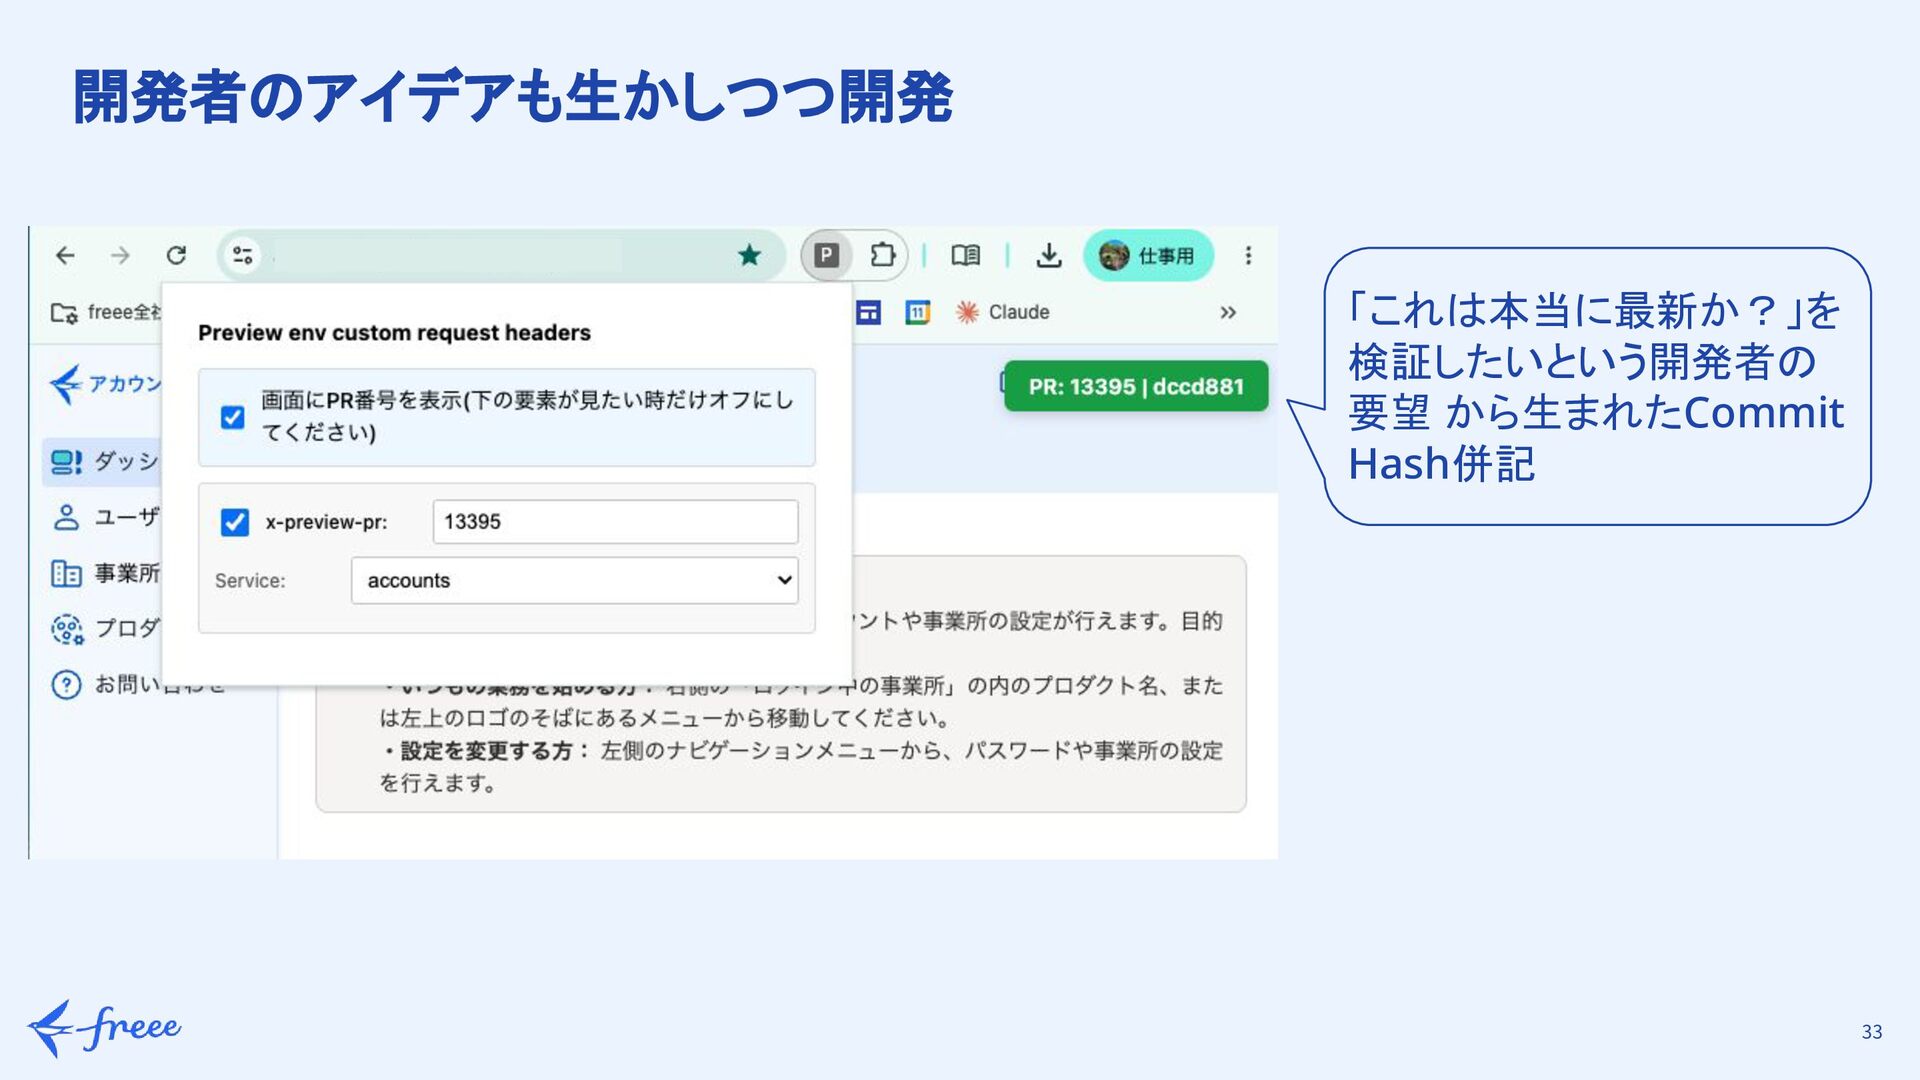
Task: Click the x-preview-pr number input field
Action: tap(615, 522)
